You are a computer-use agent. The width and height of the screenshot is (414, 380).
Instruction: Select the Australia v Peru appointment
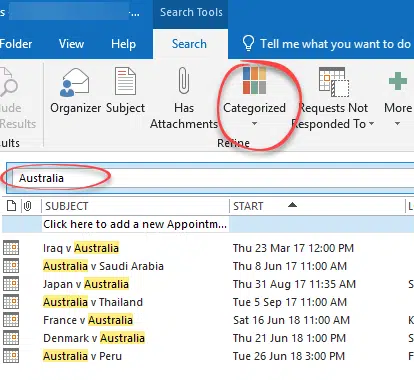(x=82, y=356)
